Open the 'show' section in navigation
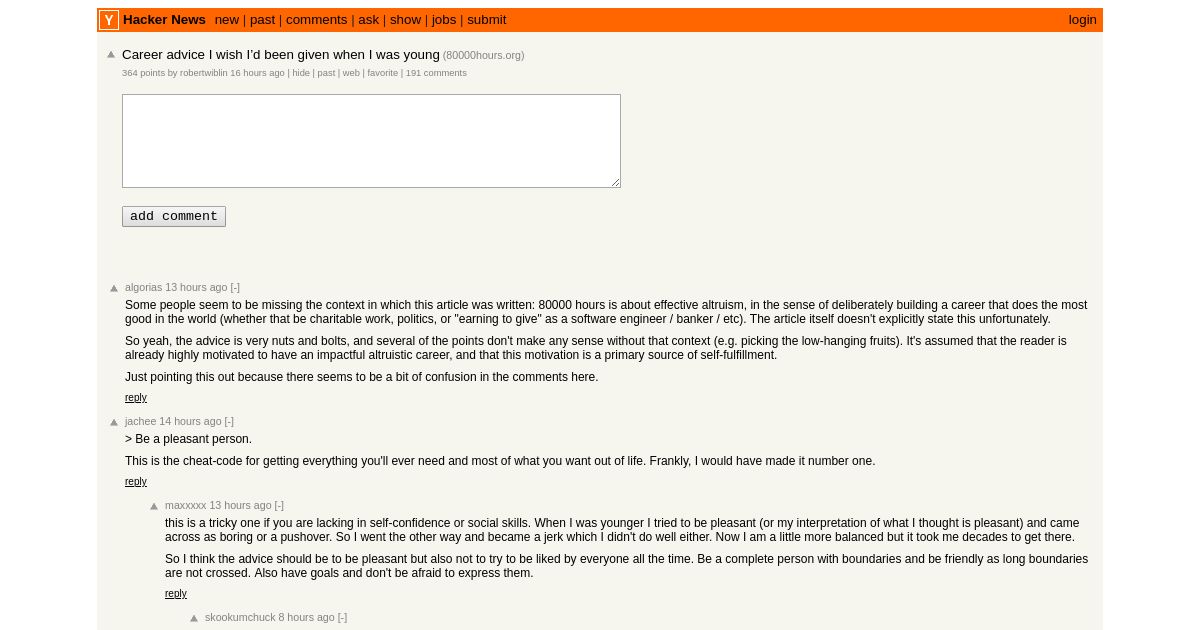The height and width of the screenshot is (630, 1200). 405,20
